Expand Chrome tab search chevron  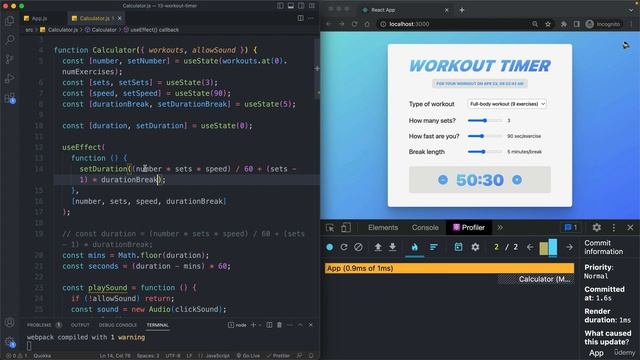click(631, 9)
